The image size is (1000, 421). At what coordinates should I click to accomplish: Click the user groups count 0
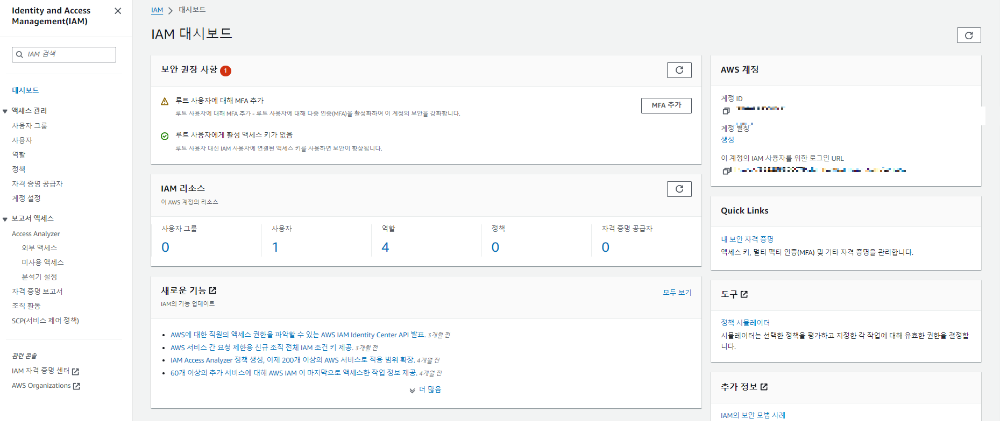165,247
